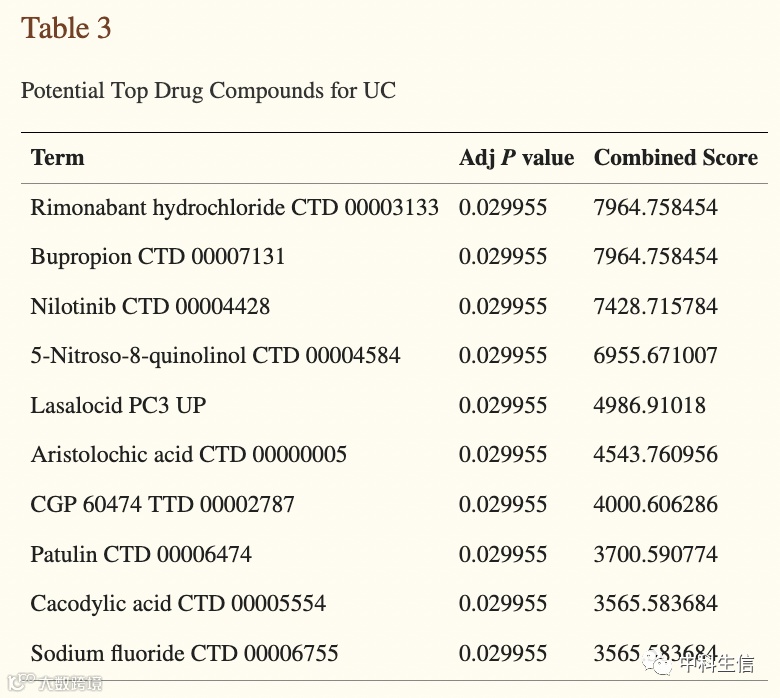Select the Rimonabant hydrochloride row term

tap(234, 208)
